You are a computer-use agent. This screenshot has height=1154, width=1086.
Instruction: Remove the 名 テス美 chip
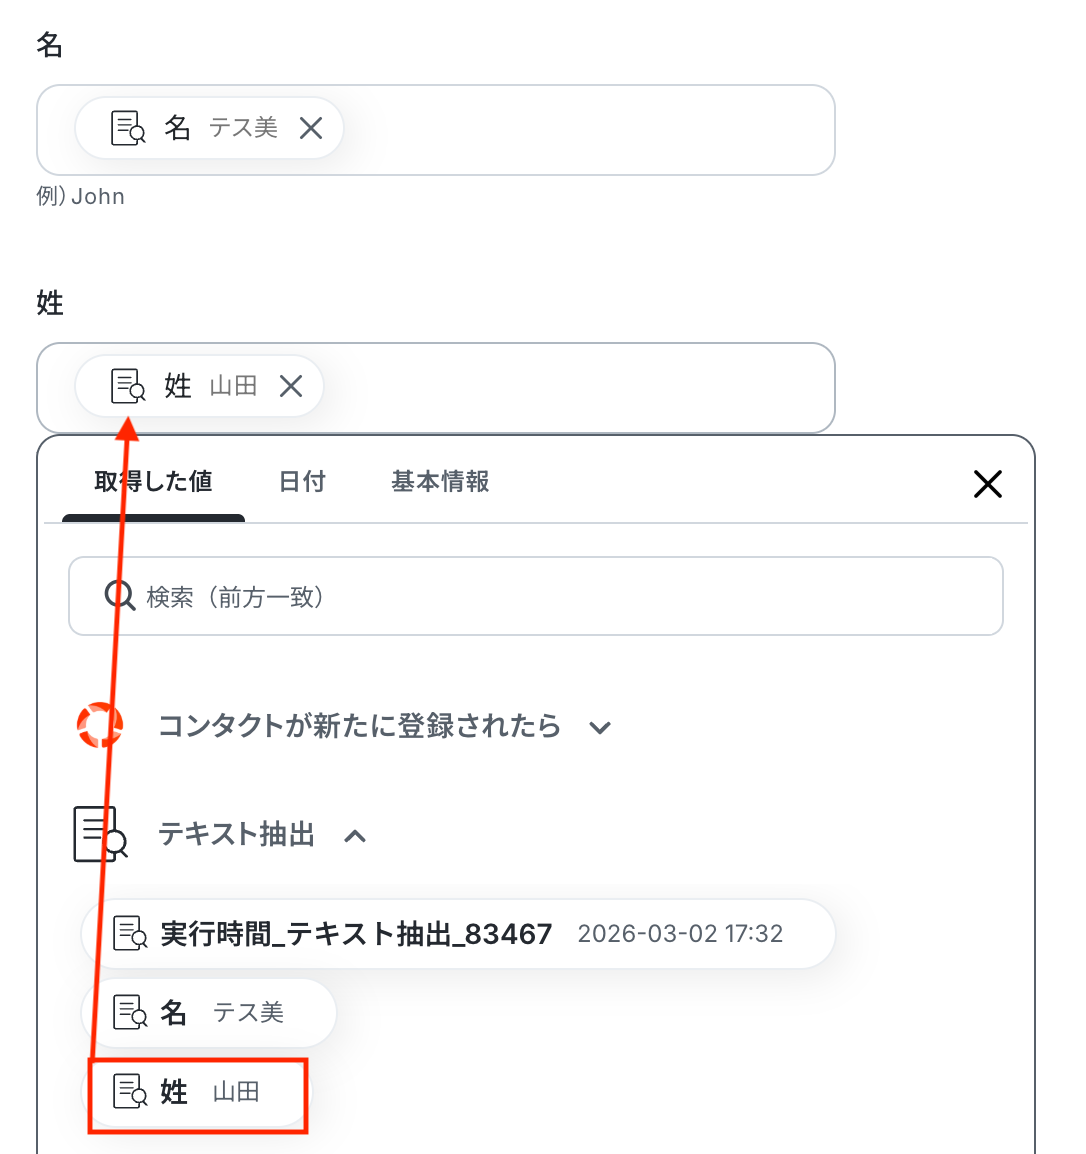point(311,128)
